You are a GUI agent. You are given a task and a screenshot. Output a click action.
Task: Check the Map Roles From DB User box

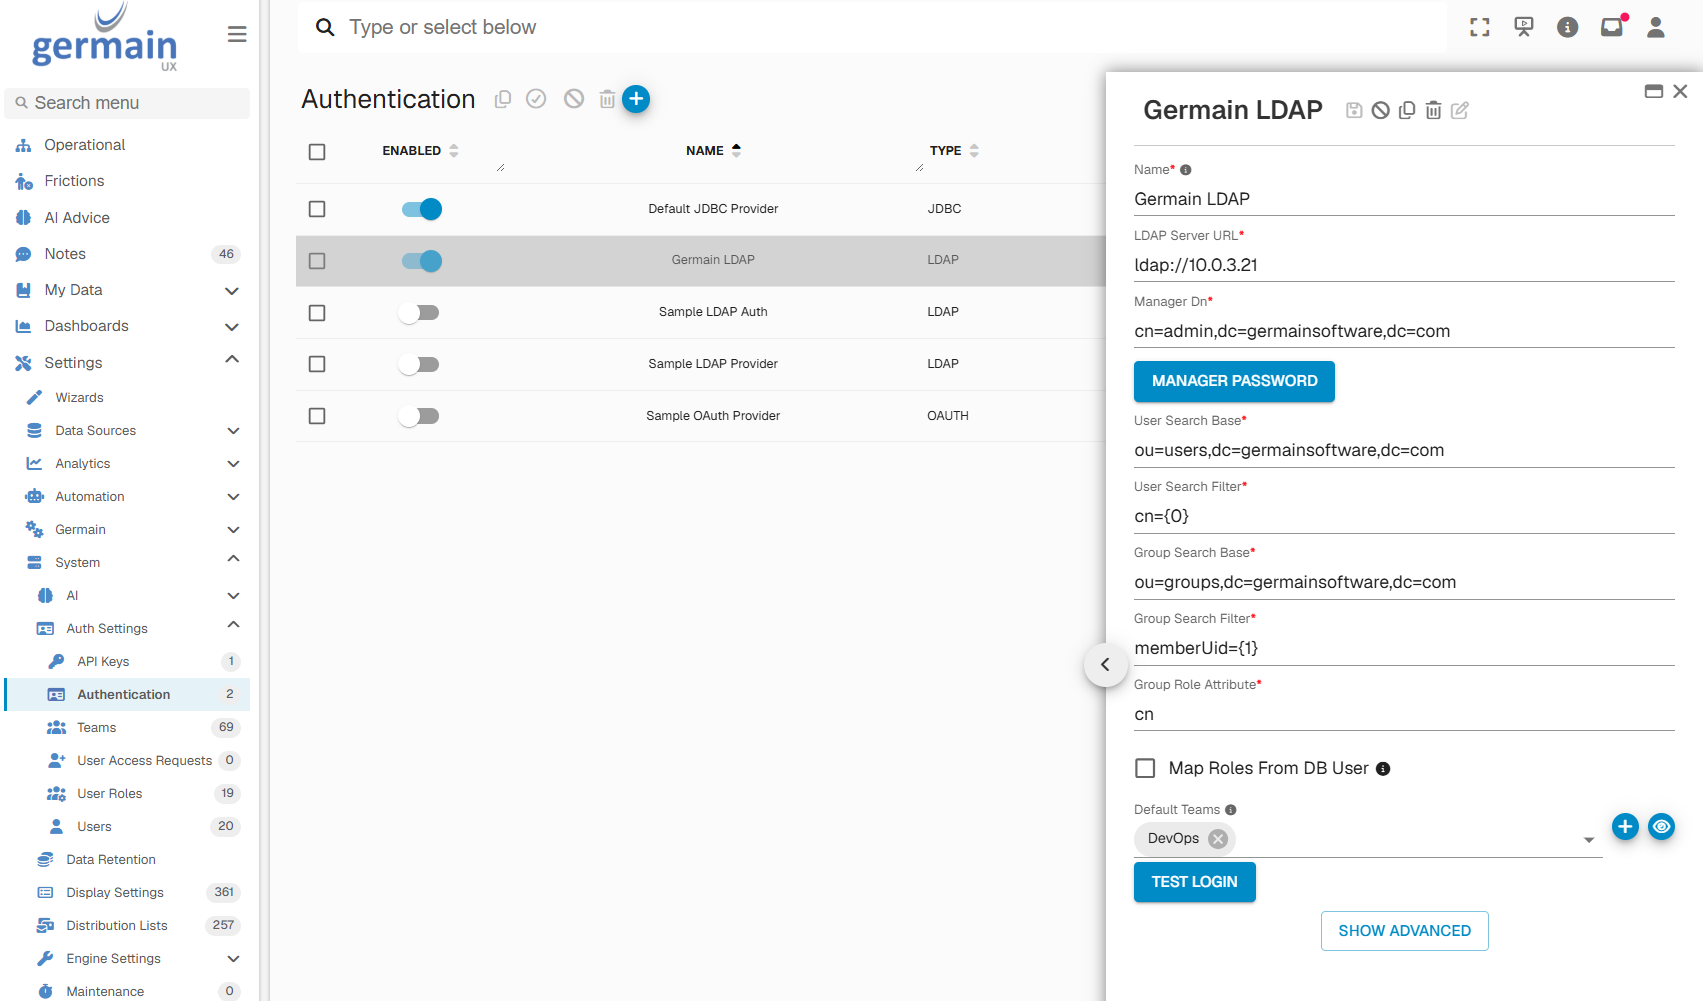[x=1145, y=768]
